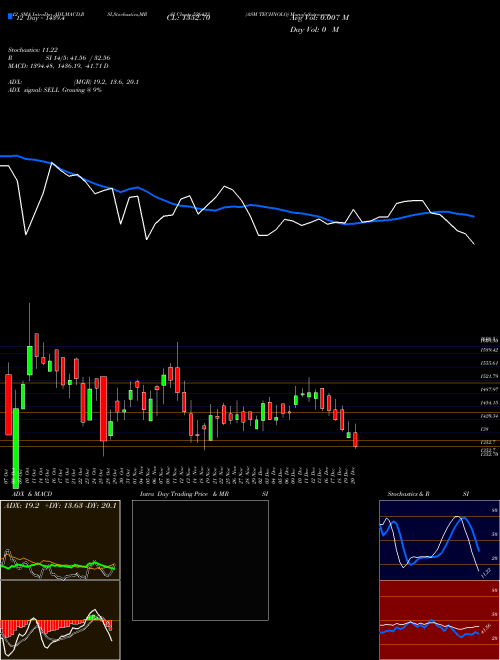Select the 1464.33 price level label
This screenshot has height=660, width=500.
489,403
